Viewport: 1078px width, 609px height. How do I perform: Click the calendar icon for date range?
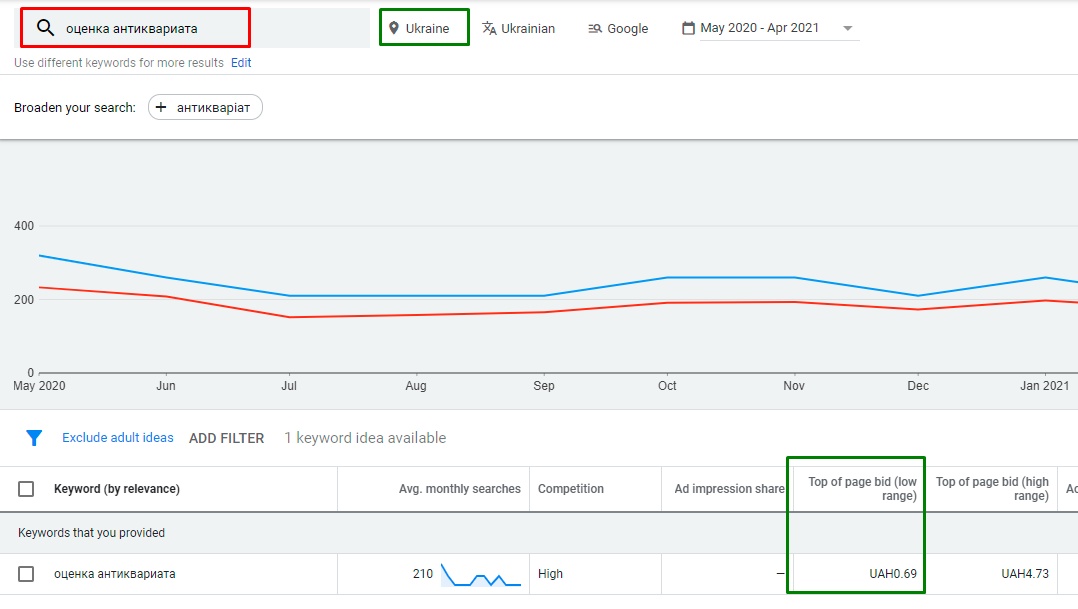688,28
